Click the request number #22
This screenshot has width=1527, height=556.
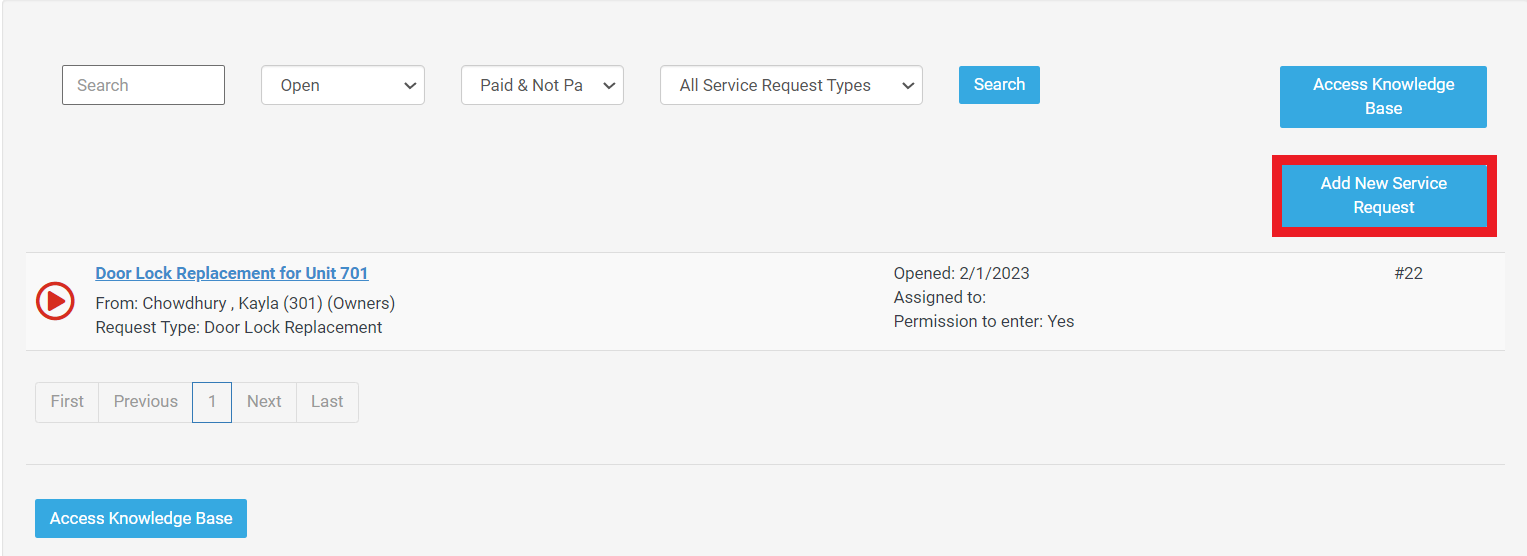pos(1408,273)
